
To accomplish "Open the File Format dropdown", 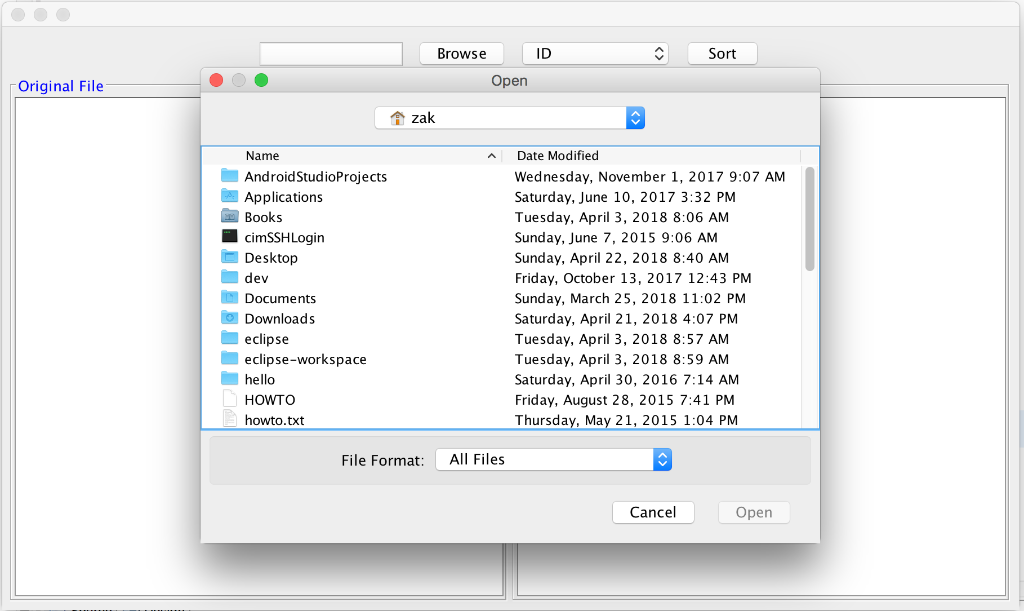I will click(x=554, y=460).
